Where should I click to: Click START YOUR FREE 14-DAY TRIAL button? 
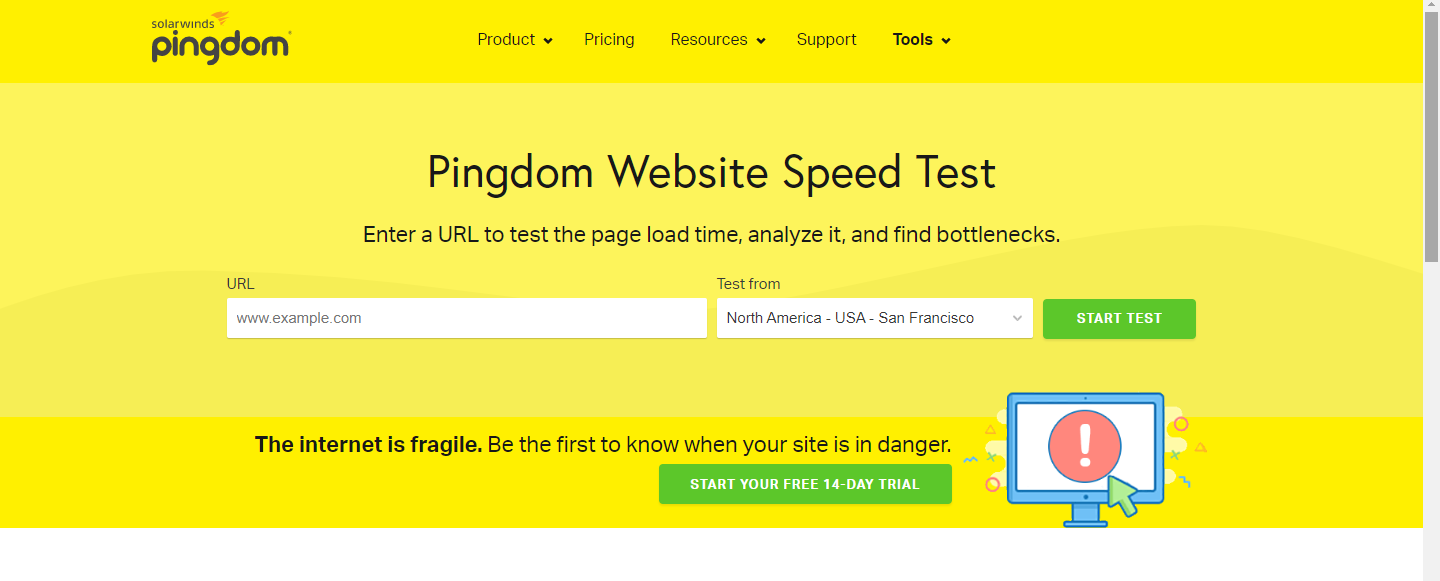tap(805, 484)
